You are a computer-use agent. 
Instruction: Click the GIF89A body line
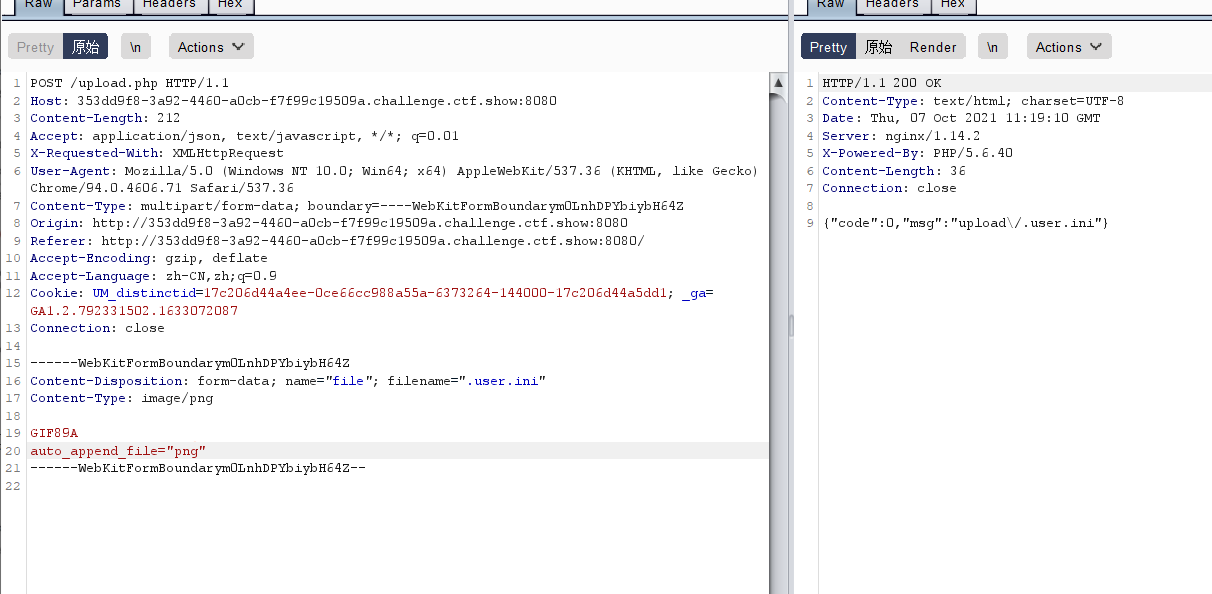[x=54, y=433]
